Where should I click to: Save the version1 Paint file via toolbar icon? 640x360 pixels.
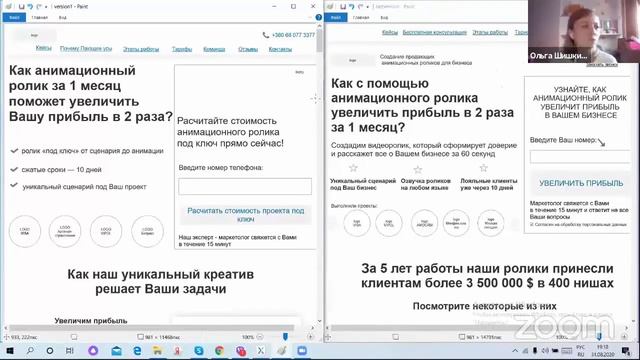click(21, 7)
